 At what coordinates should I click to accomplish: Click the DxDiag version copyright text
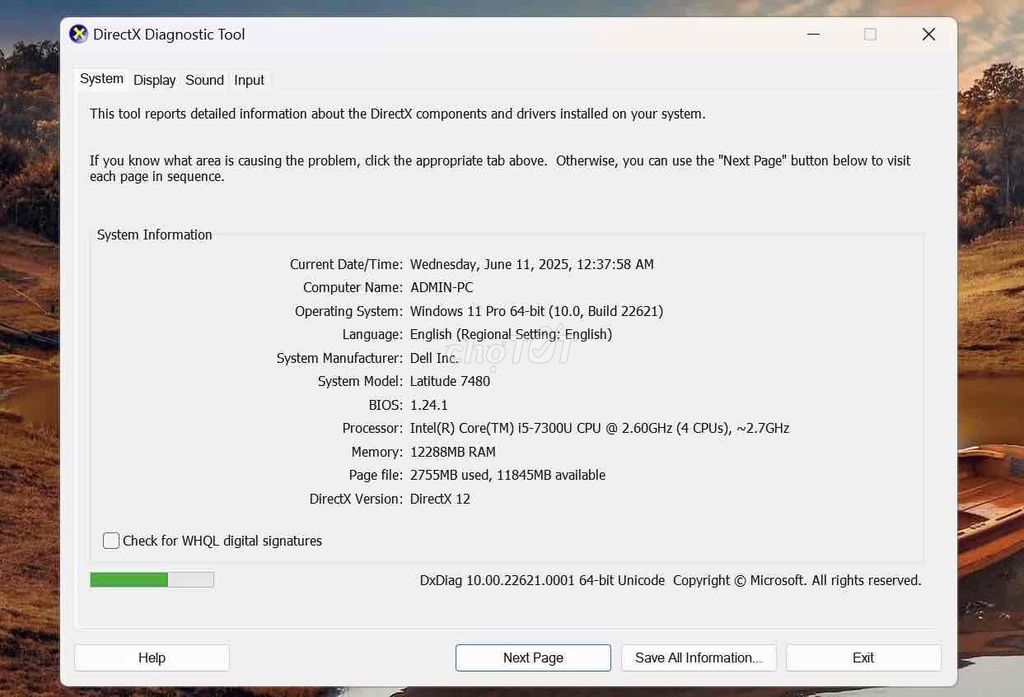tap(670, 580)
